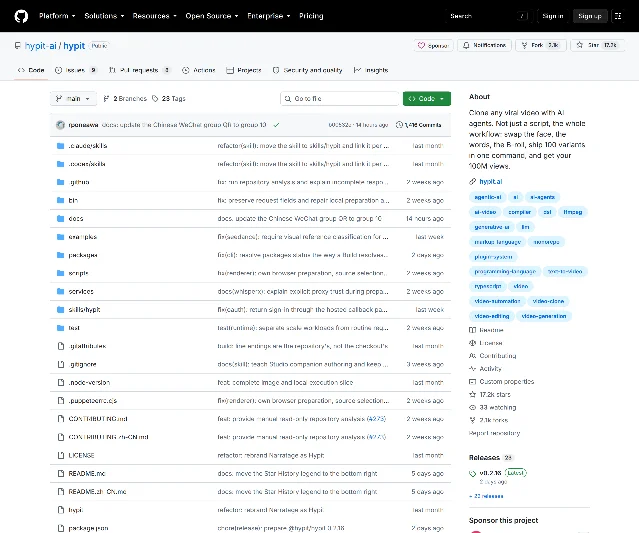The width and height of the screenshot is (639, 533).
Task: Expand the Enterprise menu
Action: click(x=269, y=16)
